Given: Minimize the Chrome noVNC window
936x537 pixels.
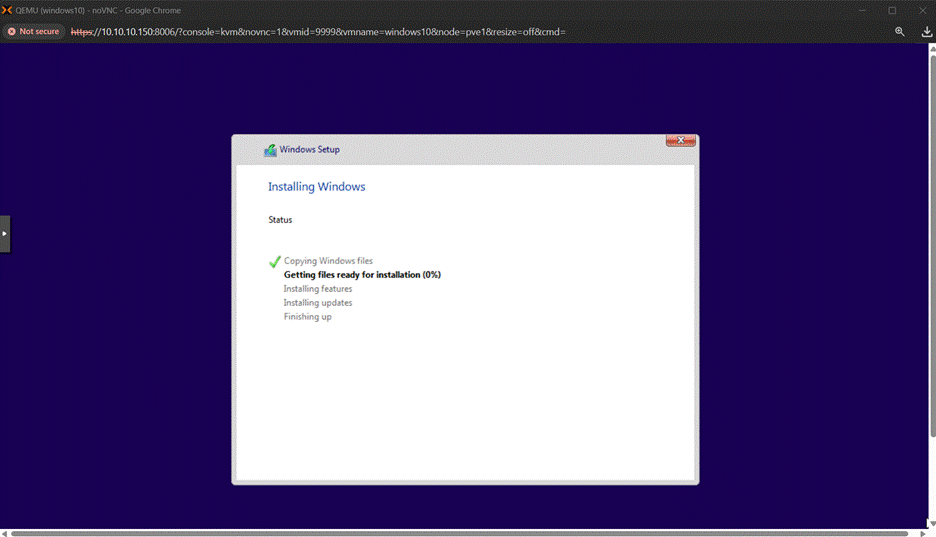Looking at the screenshot, I should point(861,10).
